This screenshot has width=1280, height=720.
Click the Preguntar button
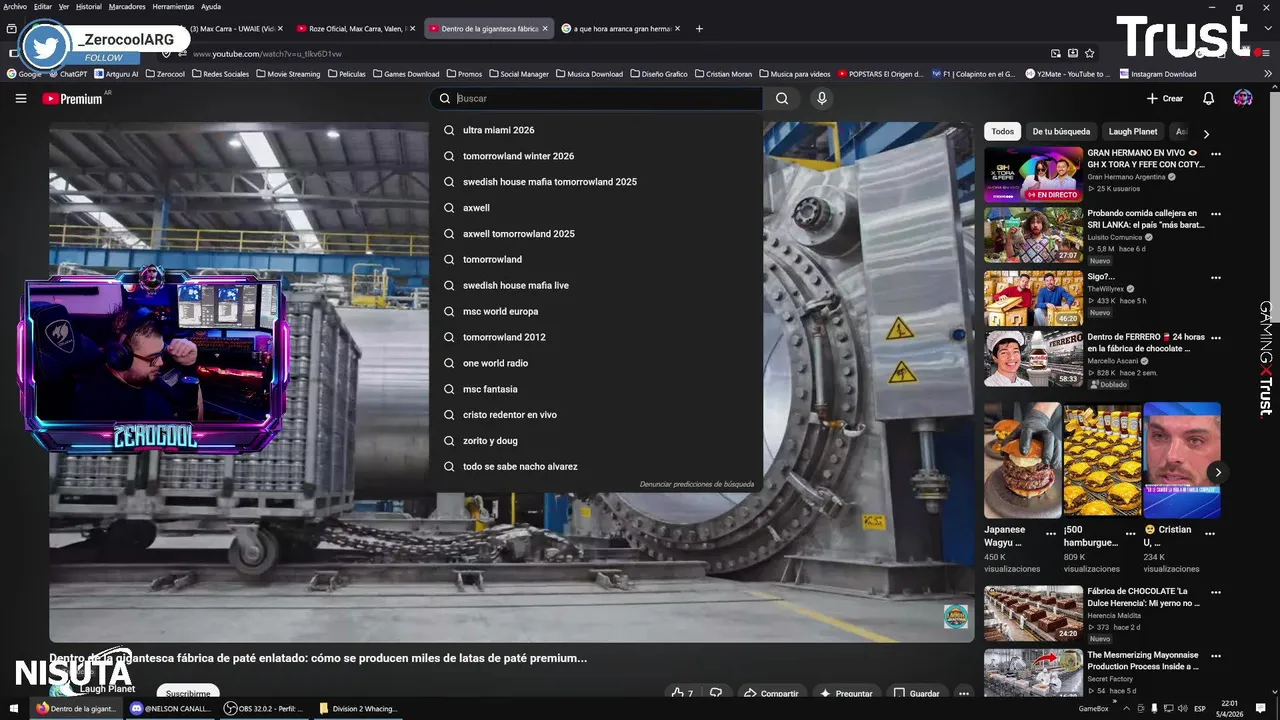846,693
